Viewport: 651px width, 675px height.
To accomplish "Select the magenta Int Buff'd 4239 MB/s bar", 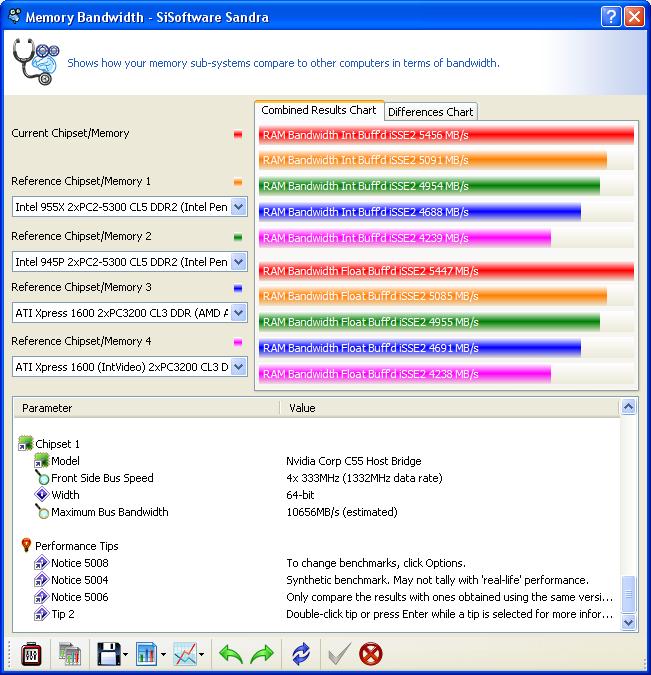I will [405, 238].
